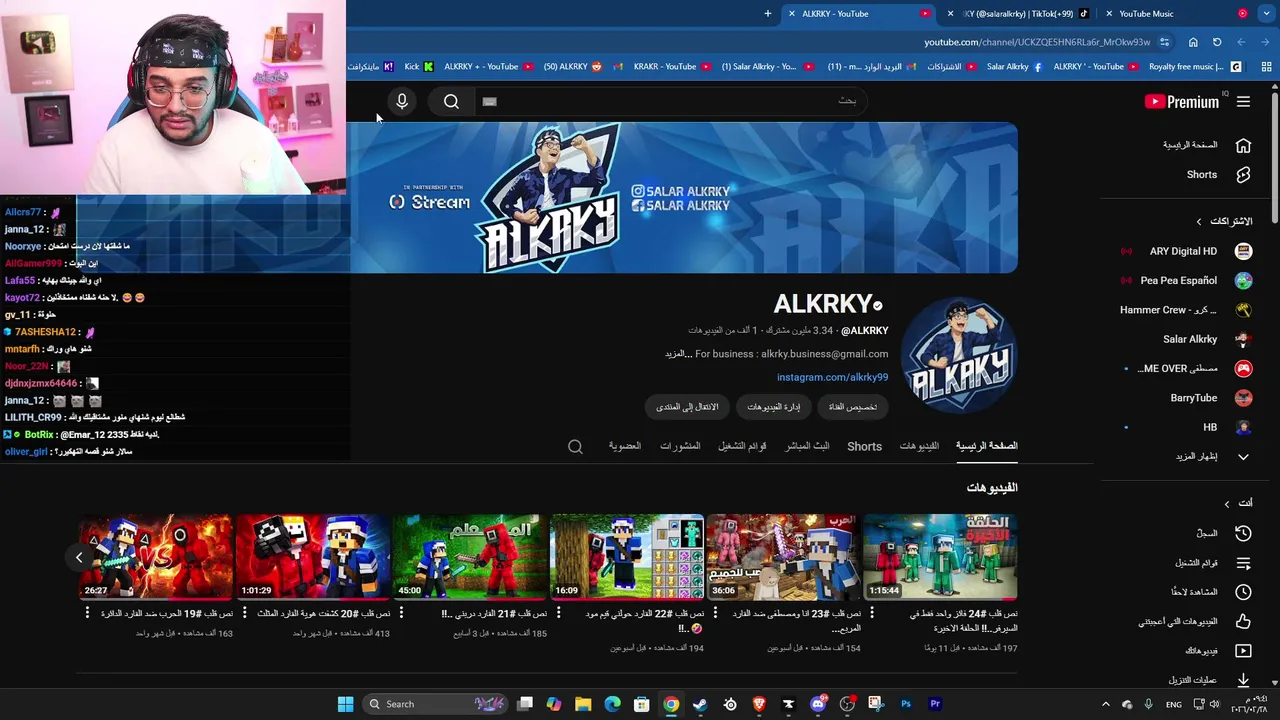1280x720 pixels.
Task: Switch to the TikTok salaralkrky browser tab
Action: point(1020,14)
